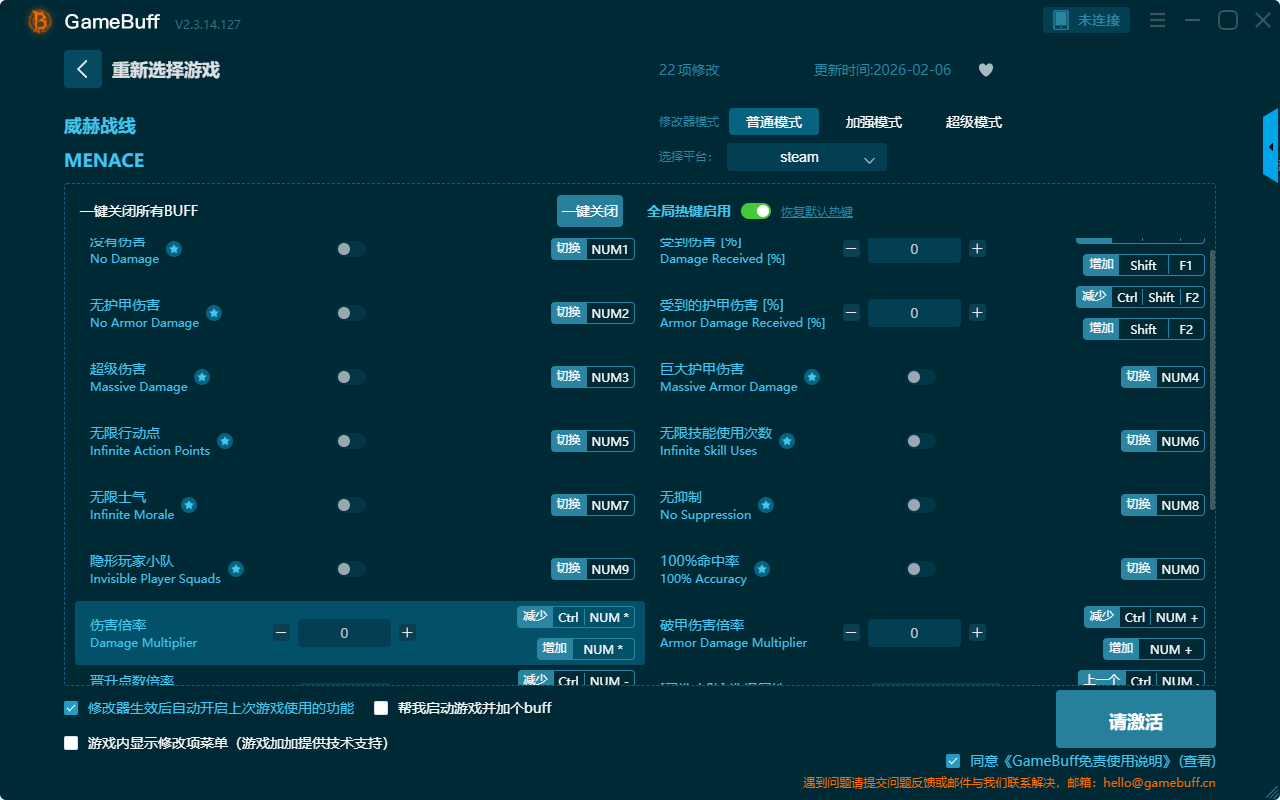Toggle the global hotkey enable switch
Viewport: 1280px width, 800px height.
pos(756,211)
